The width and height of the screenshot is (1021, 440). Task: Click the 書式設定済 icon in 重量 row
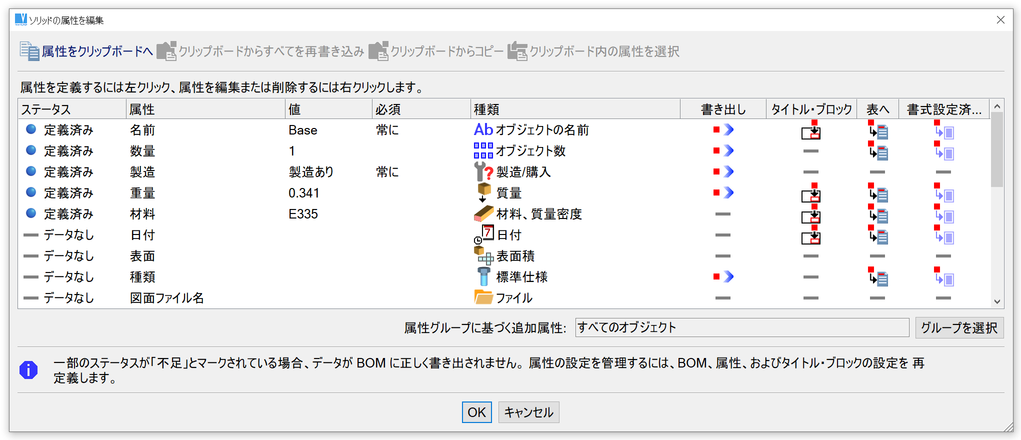point(944,193)
